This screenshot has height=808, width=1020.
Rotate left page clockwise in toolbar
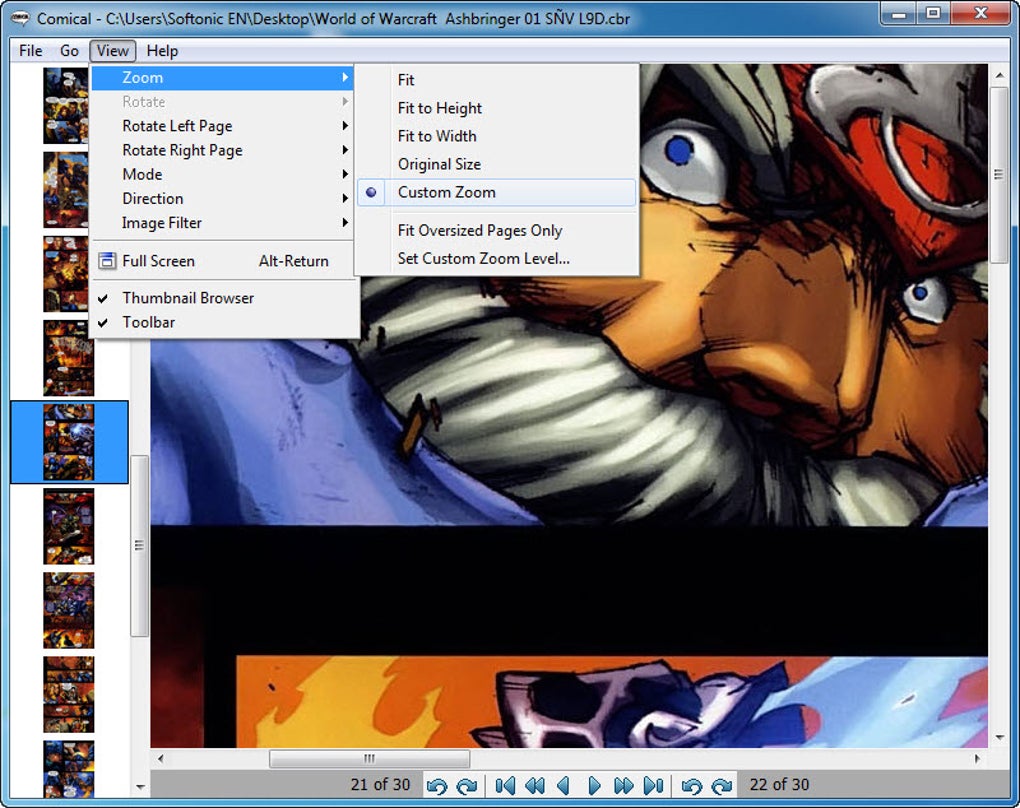(x=466, y=786)
